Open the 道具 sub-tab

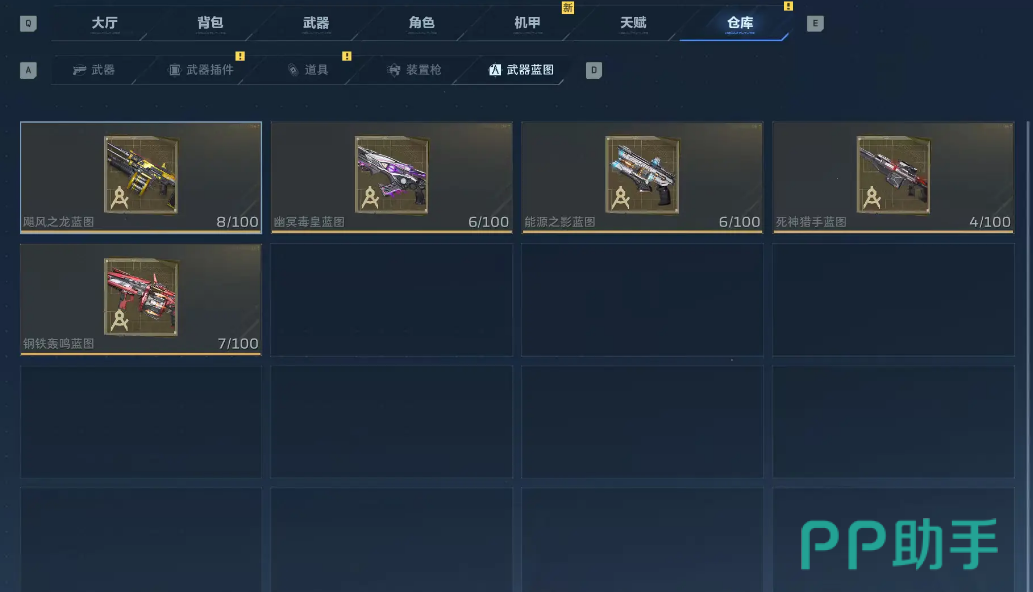(308, 70)
